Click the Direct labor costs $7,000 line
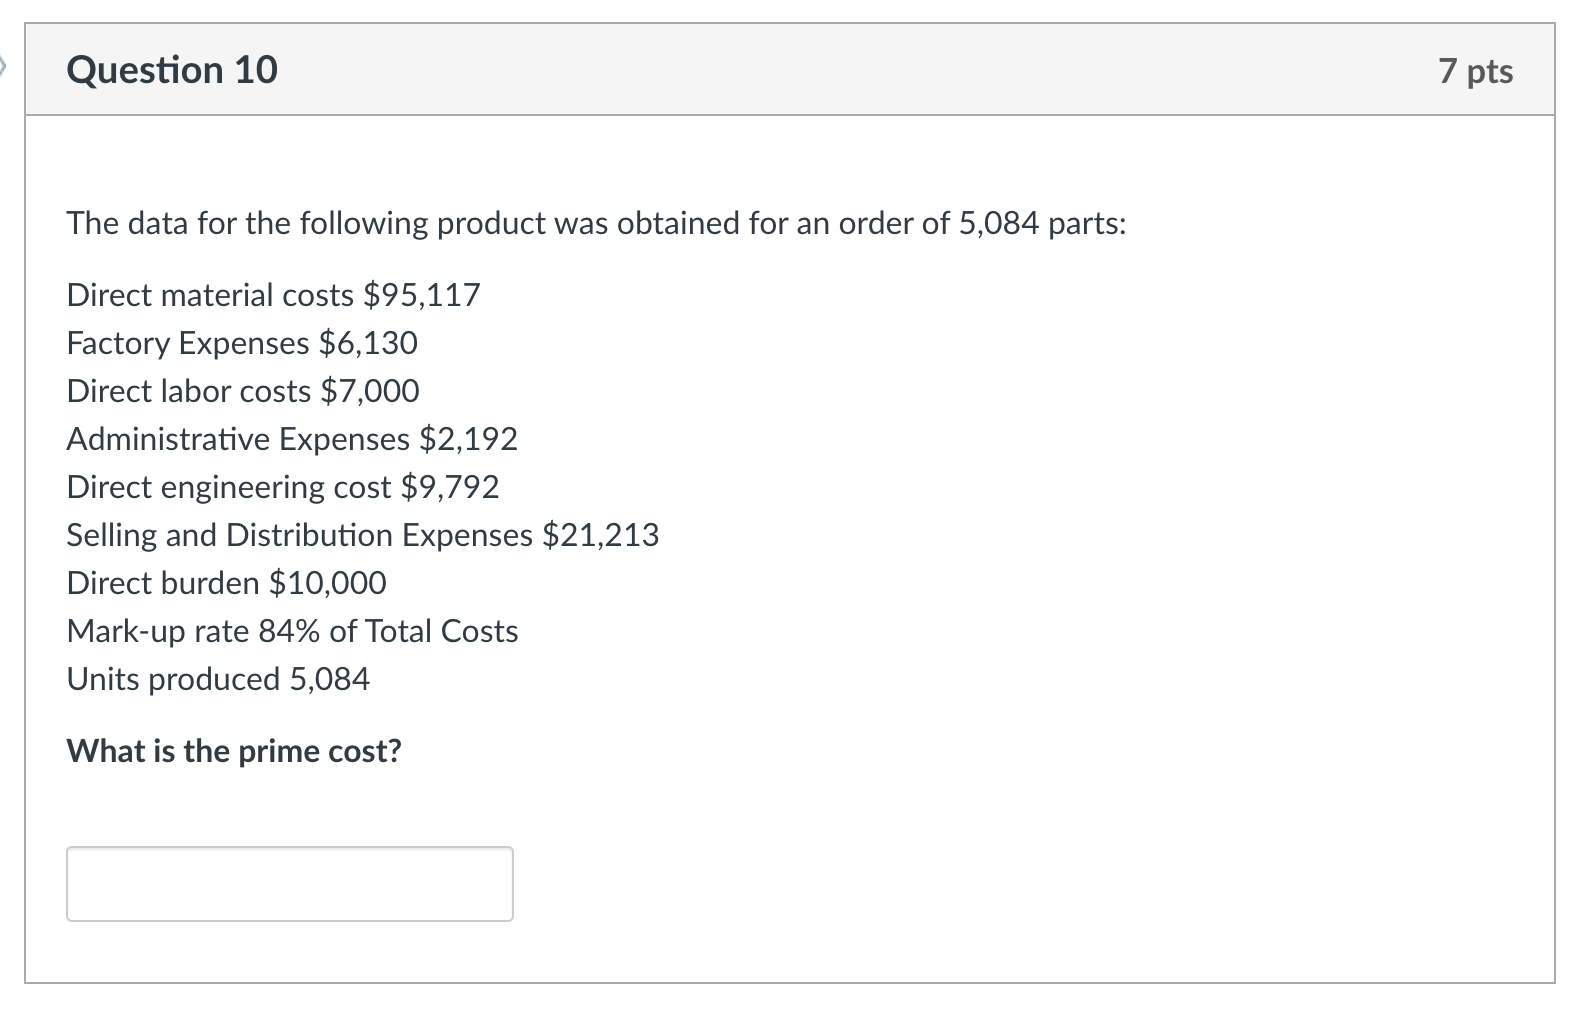Screen dimensions: 1580x1014 (x=242, y=391)
